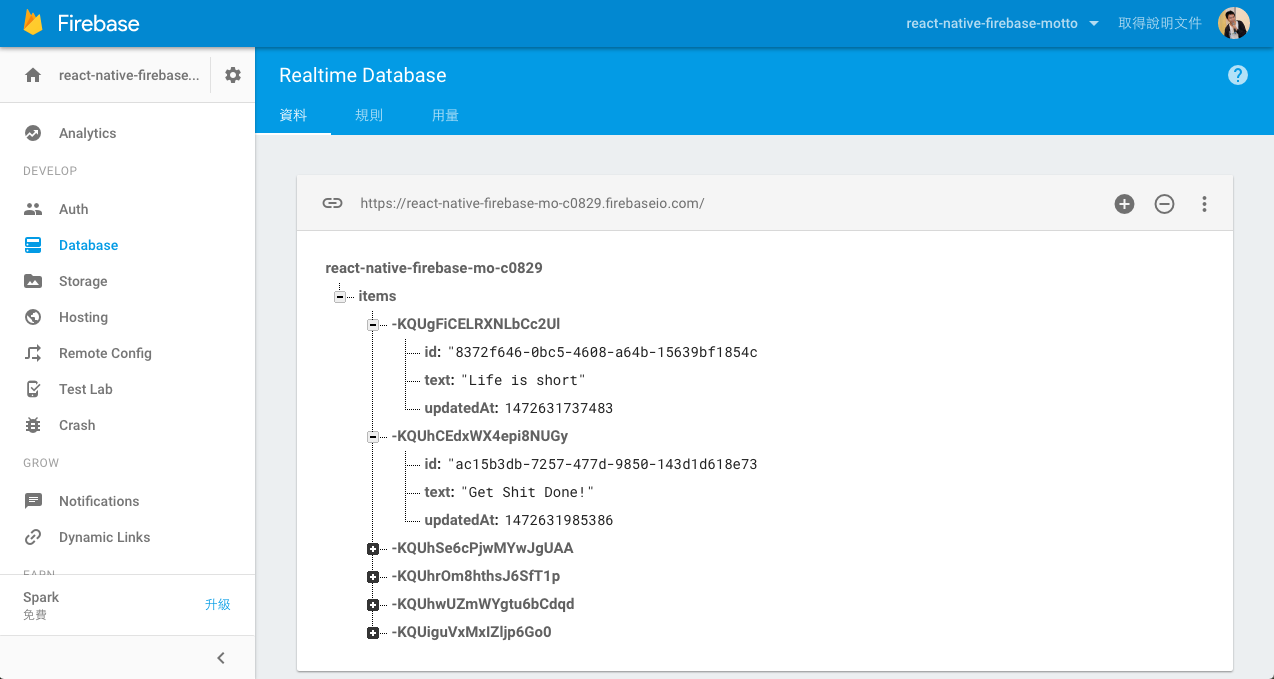Switch to the 用量 tab
This screenshot has width=1274, height=679.
point(445,115)
